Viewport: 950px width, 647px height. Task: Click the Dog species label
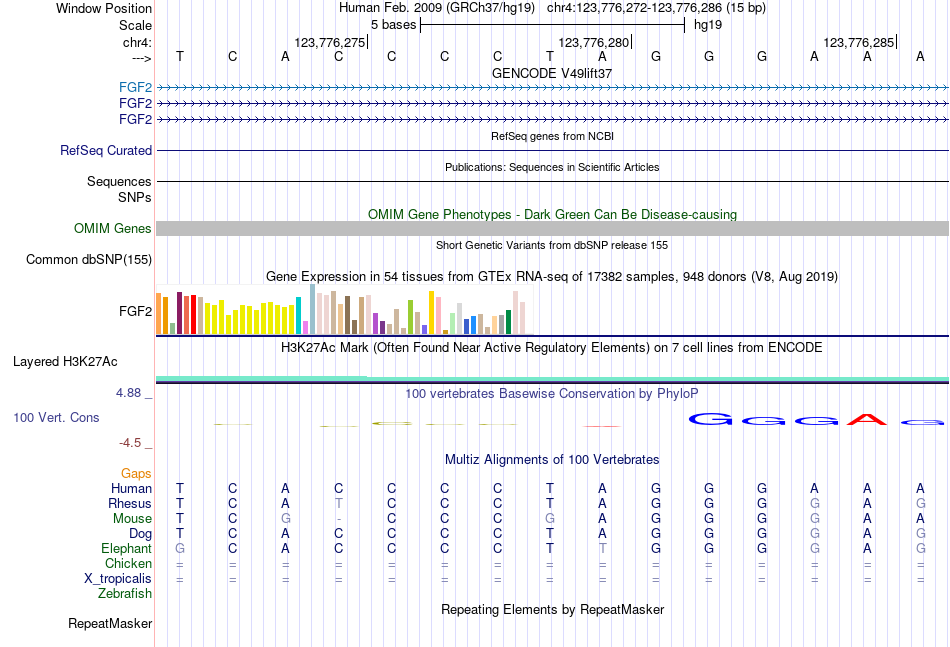[x=140, y=534]
